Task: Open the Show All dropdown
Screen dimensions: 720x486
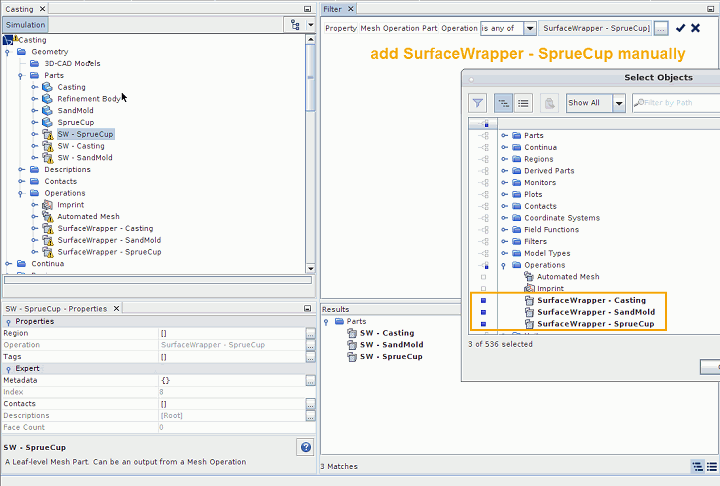Action: coord(619,103)
